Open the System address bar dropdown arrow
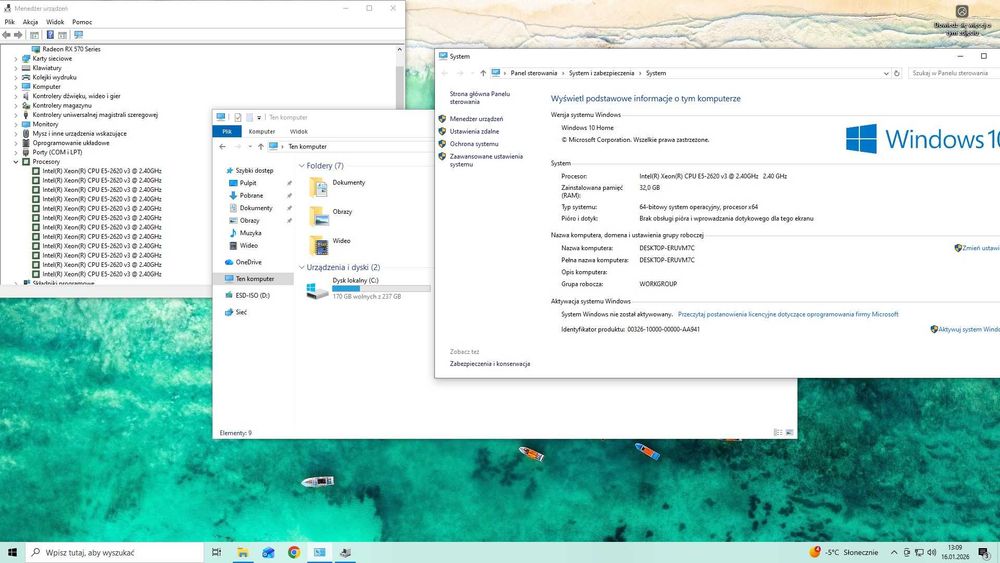The width and height of the screenshot is (1000, 563). pyautogui.click(x=886, y=73)
